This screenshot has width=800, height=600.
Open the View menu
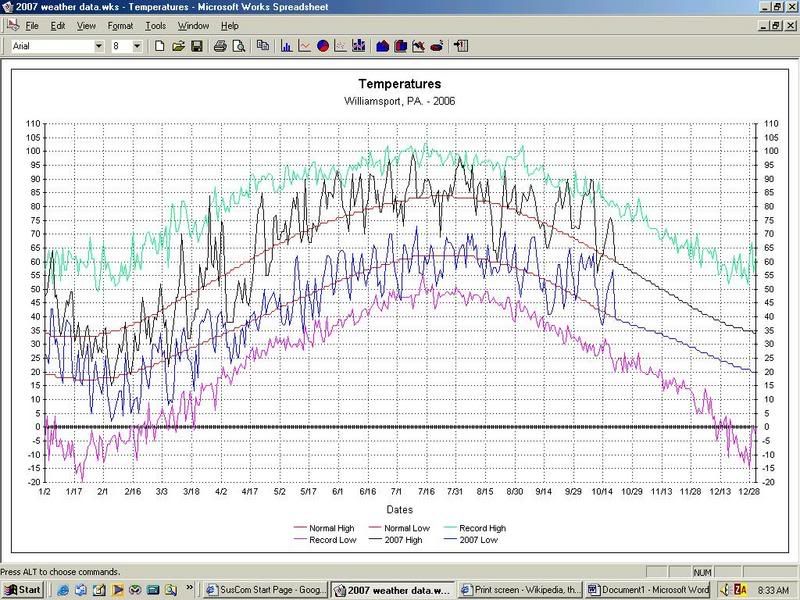[x=86, y=26]
